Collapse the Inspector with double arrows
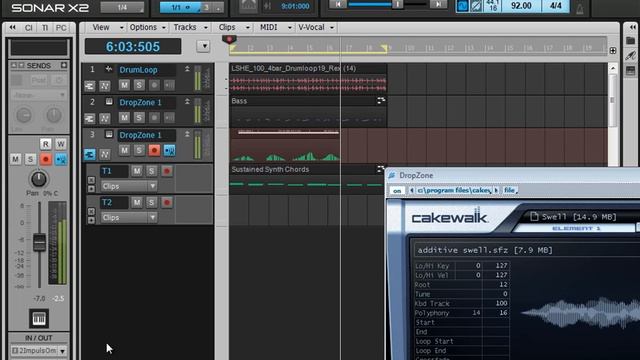 [x=13, y=27]
